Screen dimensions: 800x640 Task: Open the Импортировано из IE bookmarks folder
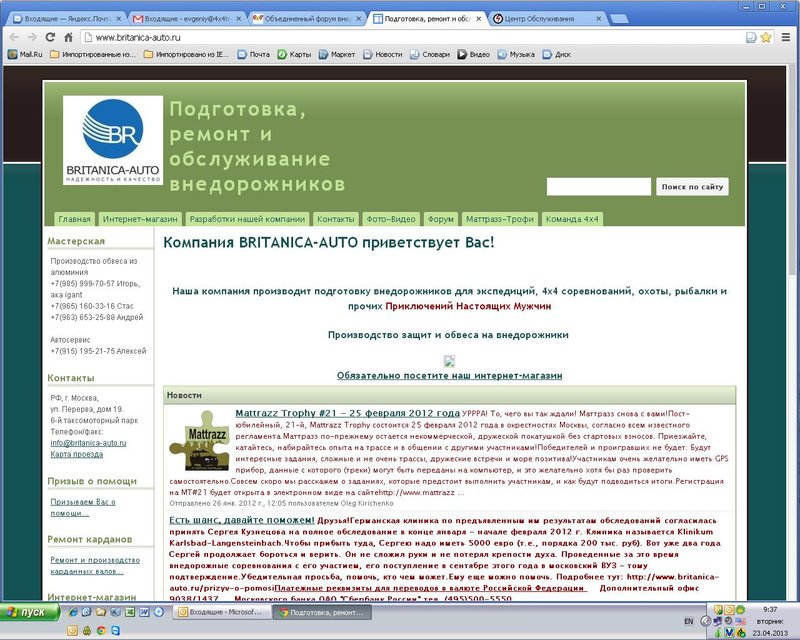click(x=187, y=54)
